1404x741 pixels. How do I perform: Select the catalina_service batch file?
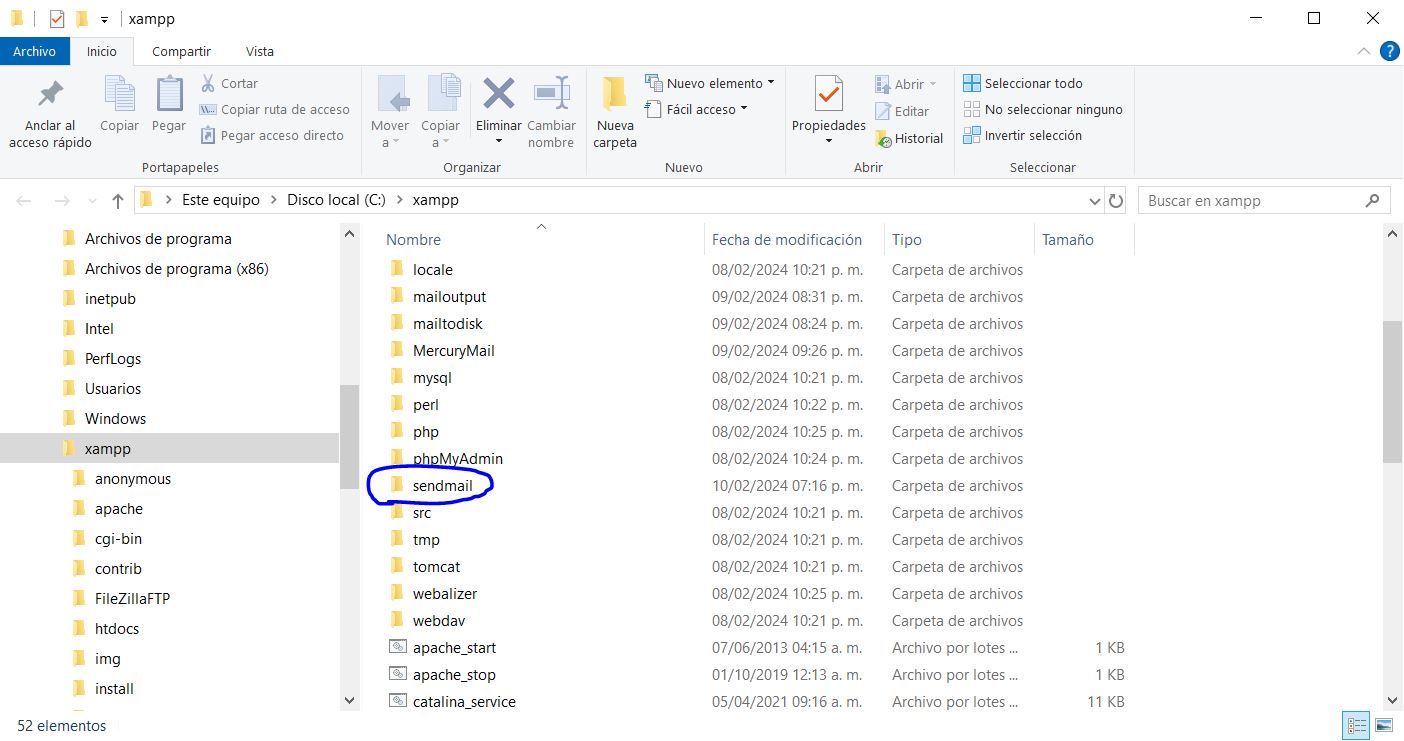tap(464, 702)
